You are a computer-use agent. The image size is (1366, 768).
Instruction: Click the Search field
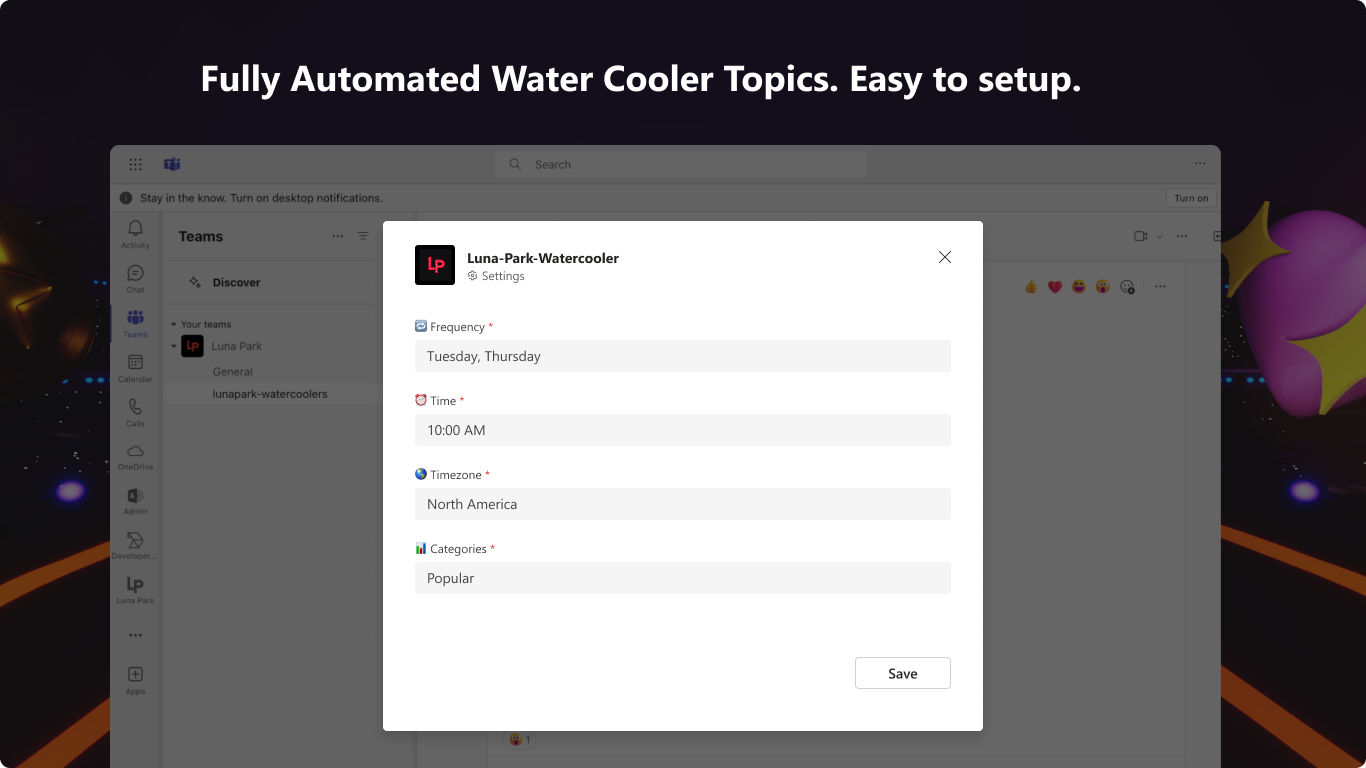680,164
